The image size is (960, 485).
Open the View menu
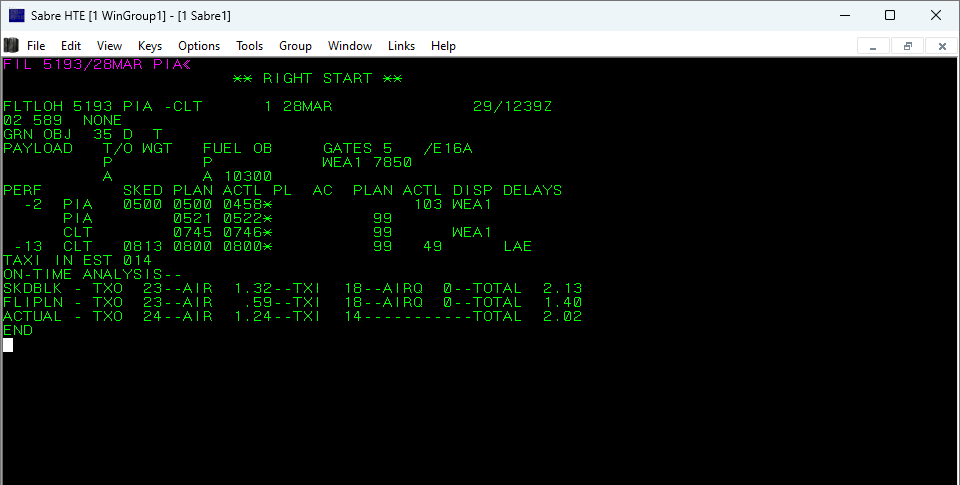click(x=109, y=46)
